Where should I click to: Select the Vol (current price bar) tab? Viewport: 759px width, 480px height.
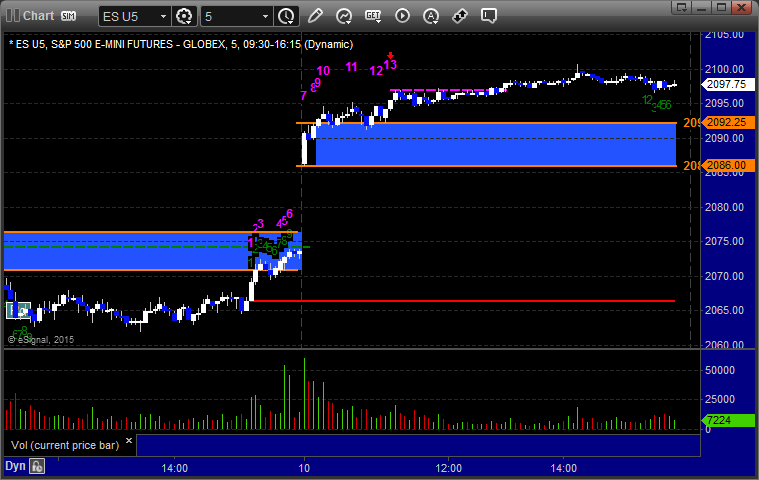click(x=65, y=445)
